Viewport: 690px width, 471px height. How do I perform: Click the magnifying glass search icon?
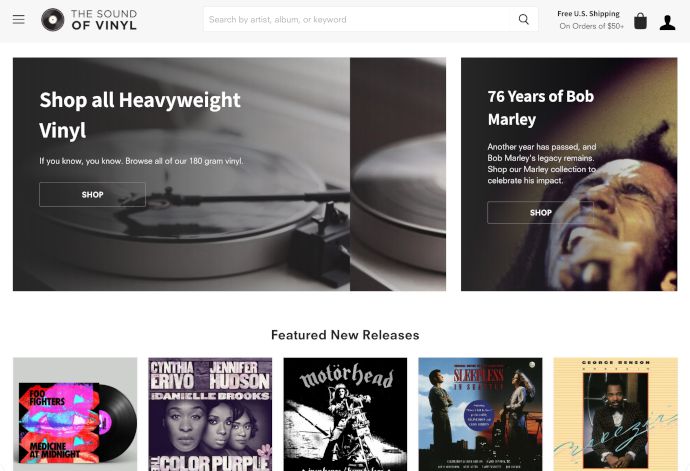[x=523, y=19]
